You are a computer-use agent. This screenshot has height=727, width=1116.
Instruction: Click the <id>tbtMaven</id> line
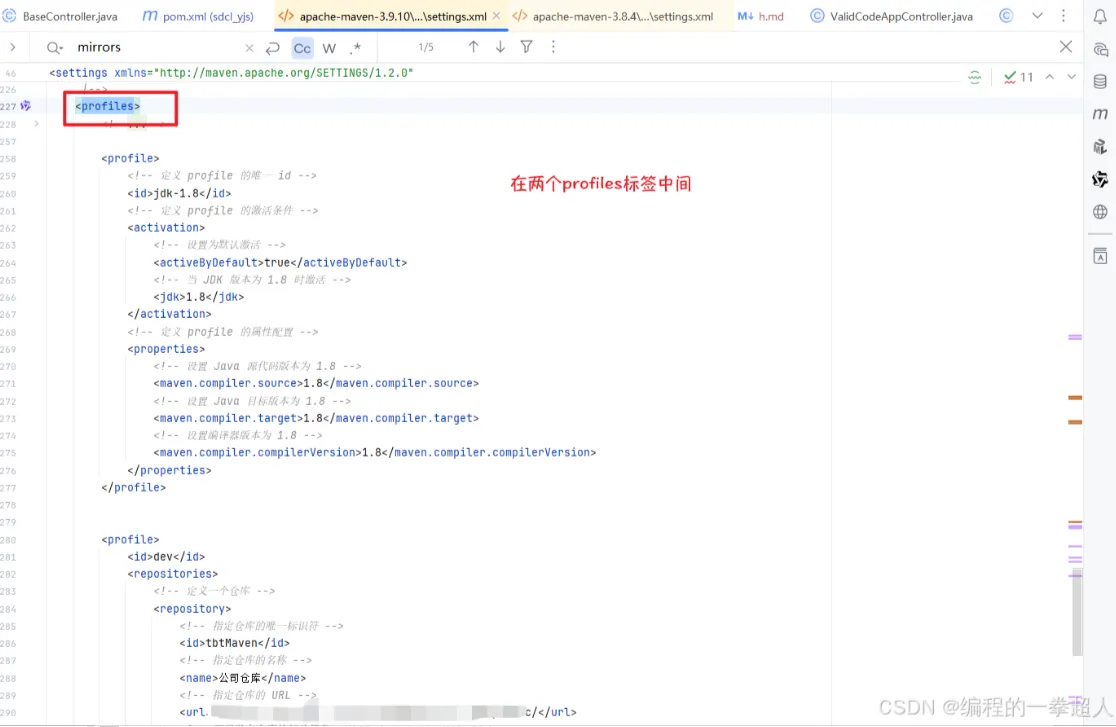pos(235,643)
